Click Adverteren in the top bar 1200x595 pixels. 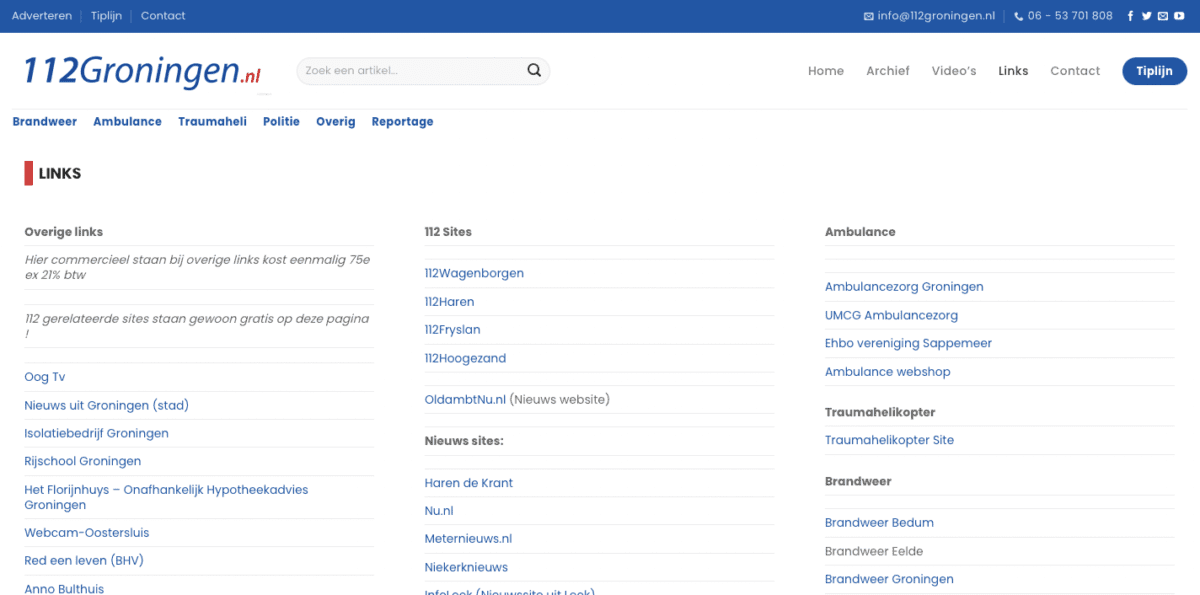[42, 16]
